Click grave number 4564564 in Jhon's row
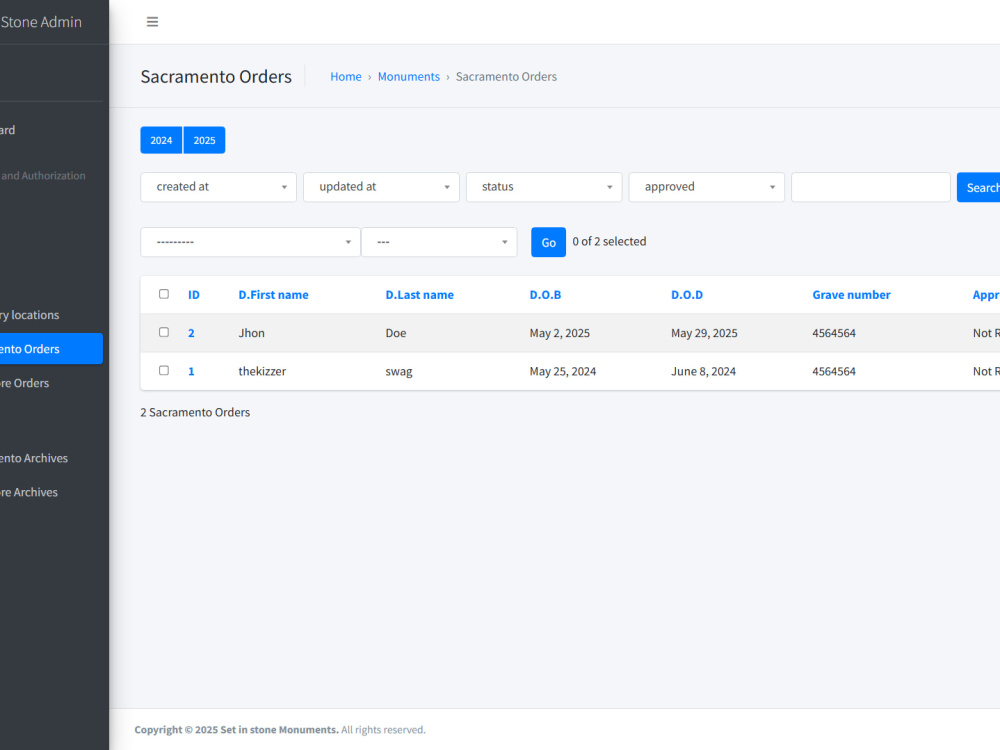The height and width of the screenshot is (750, 1000). coord(834,333)
